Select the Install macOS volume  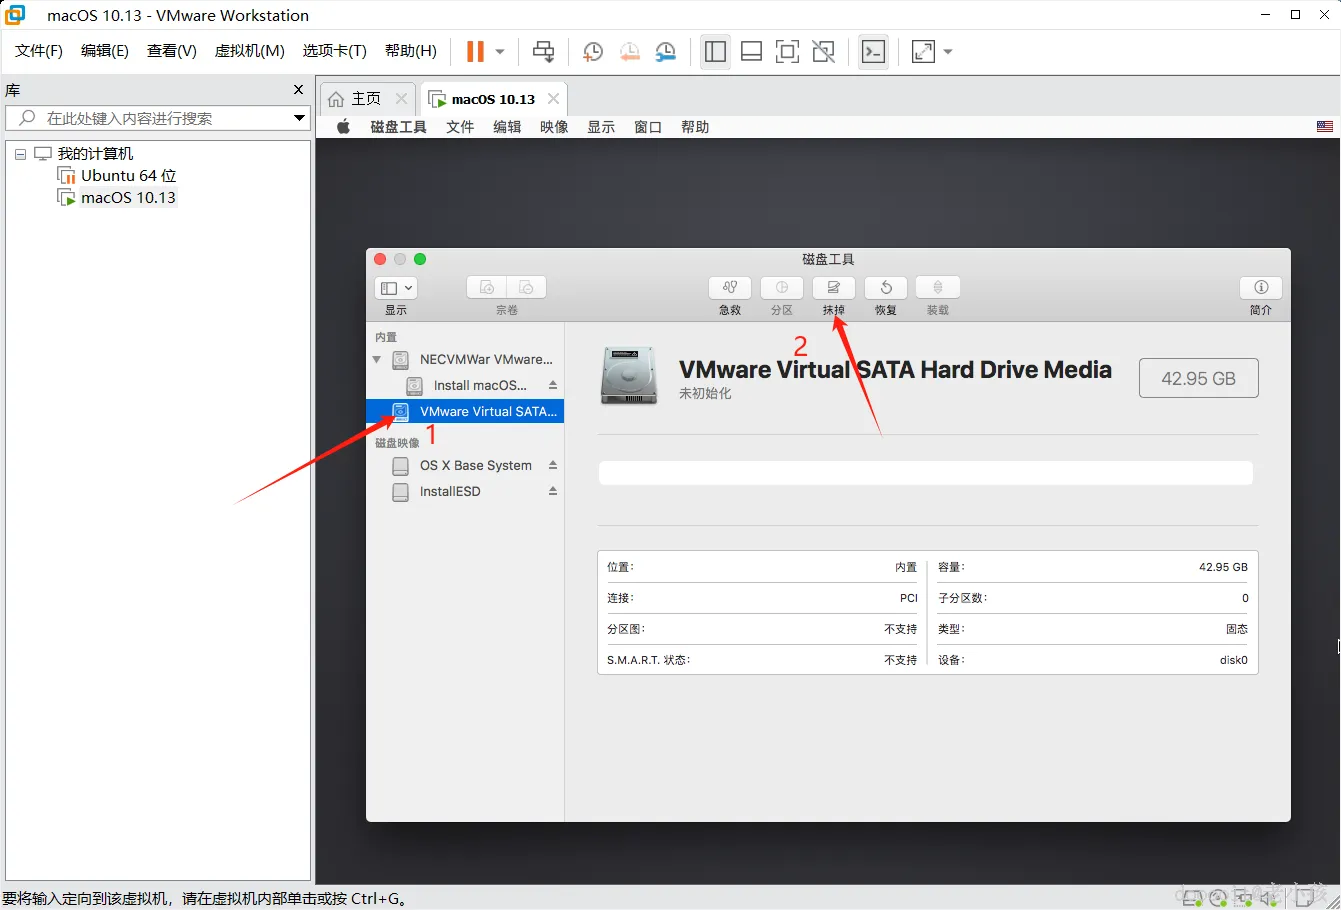pos(465,385)
